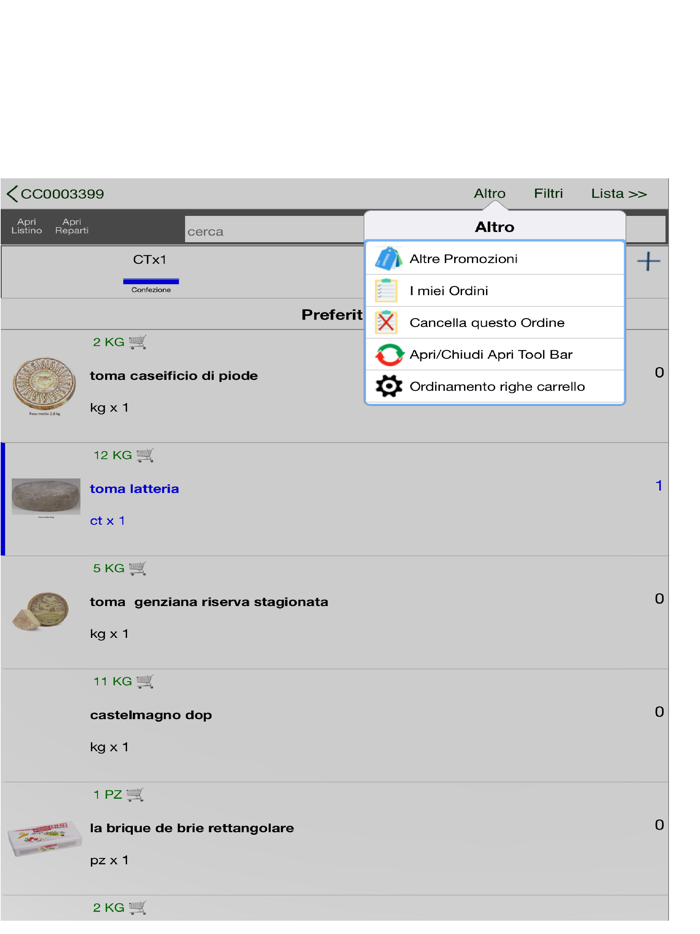Click the I miei Ordini clipboard icon
The height and width of the screenshot is (934, 700).
pyautogui.click(x=386, y=291)
